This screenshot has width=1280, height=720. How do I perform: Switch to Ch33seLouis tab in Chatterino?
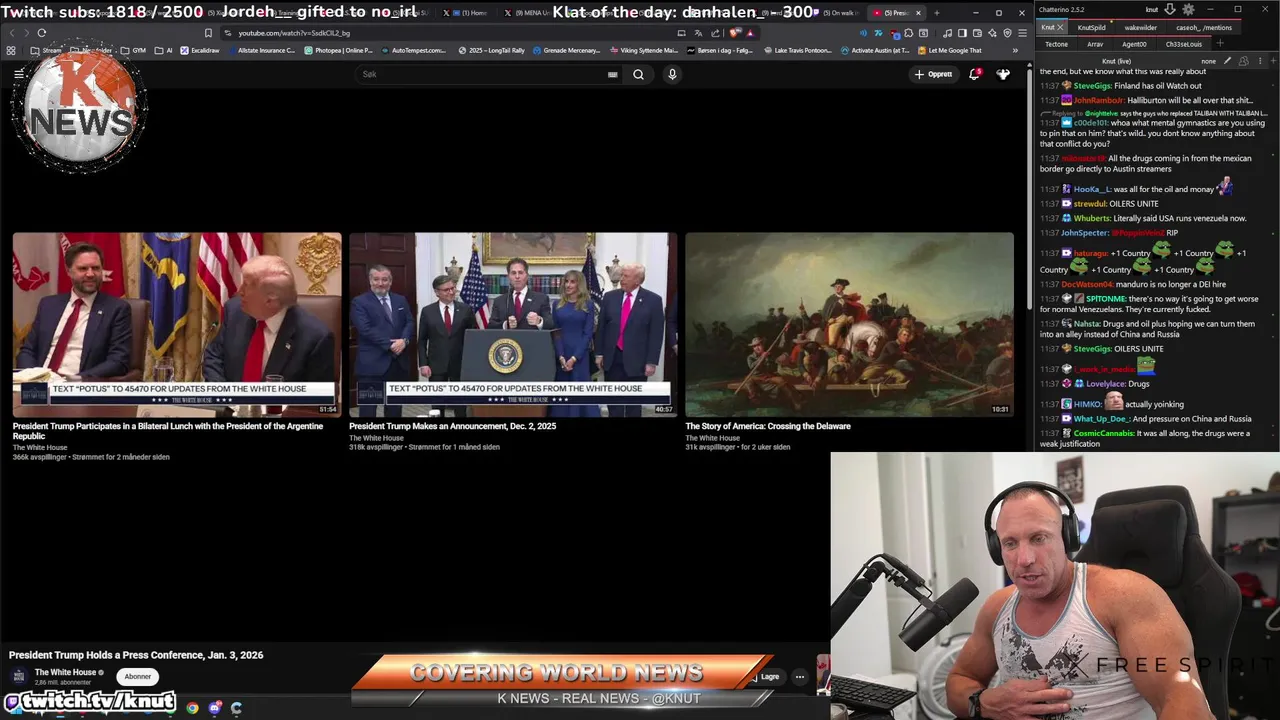(x=1183, y=44)
